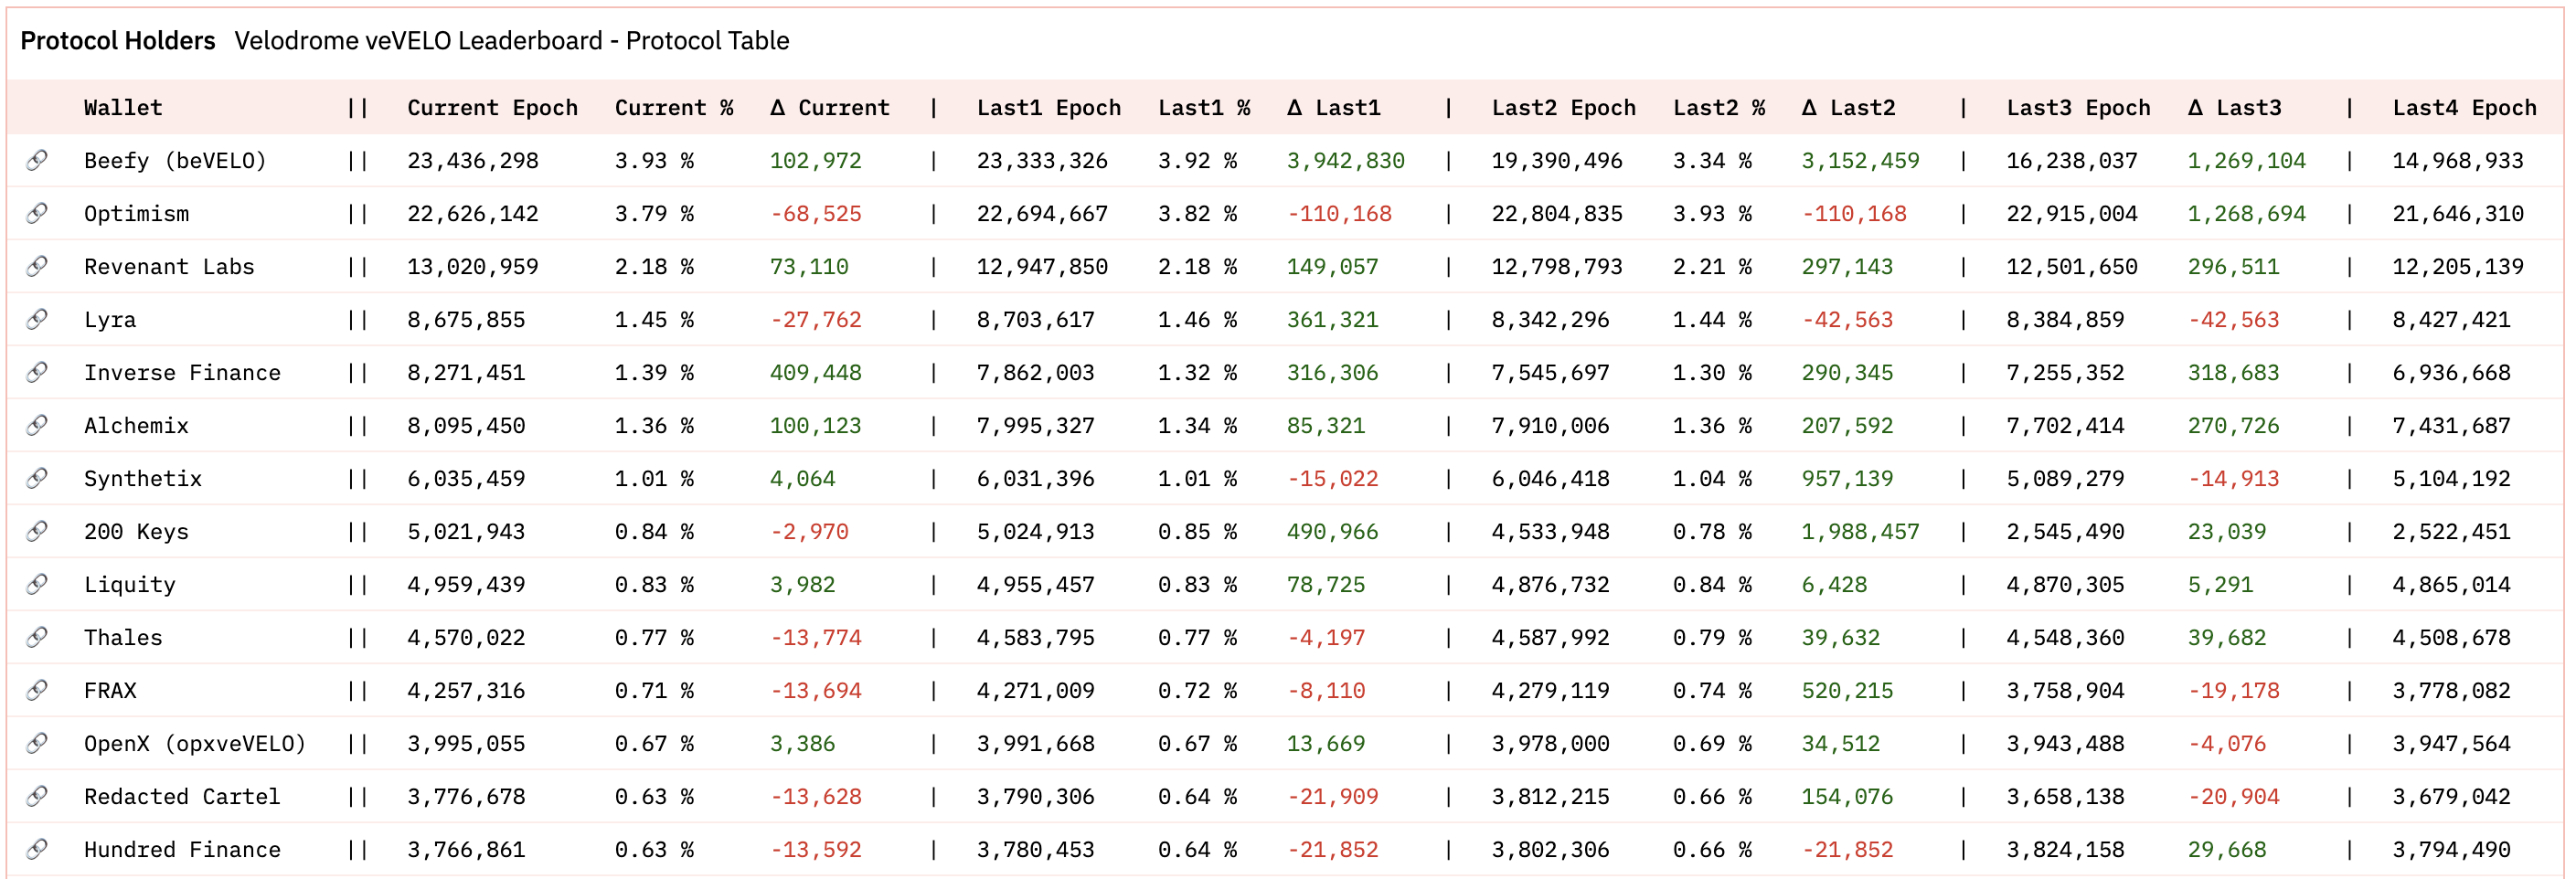The height and width of the screenshot is (879, 2576).
Task: Sort by the Wallet column header
Action: point(123,108)
